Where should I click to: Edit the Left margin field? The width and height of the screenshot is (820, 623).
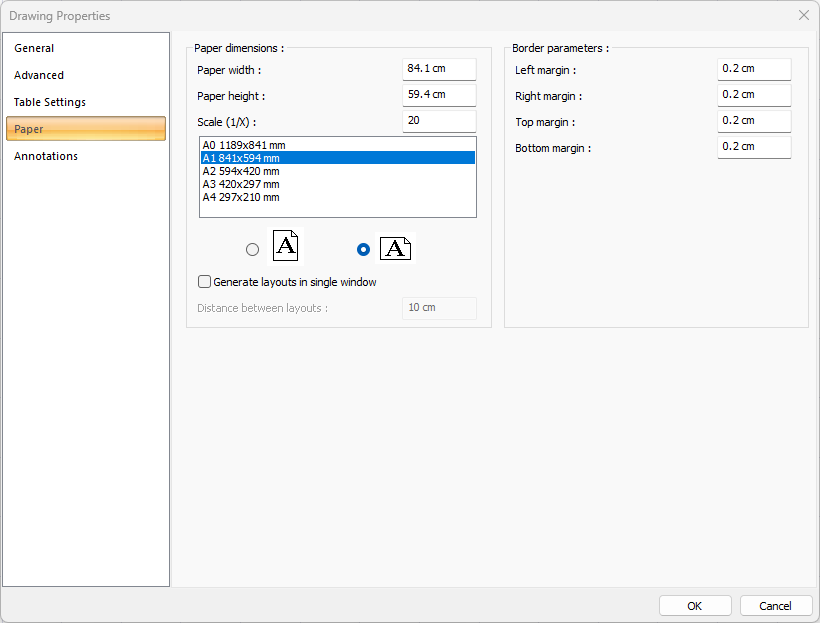pos(754,69)
